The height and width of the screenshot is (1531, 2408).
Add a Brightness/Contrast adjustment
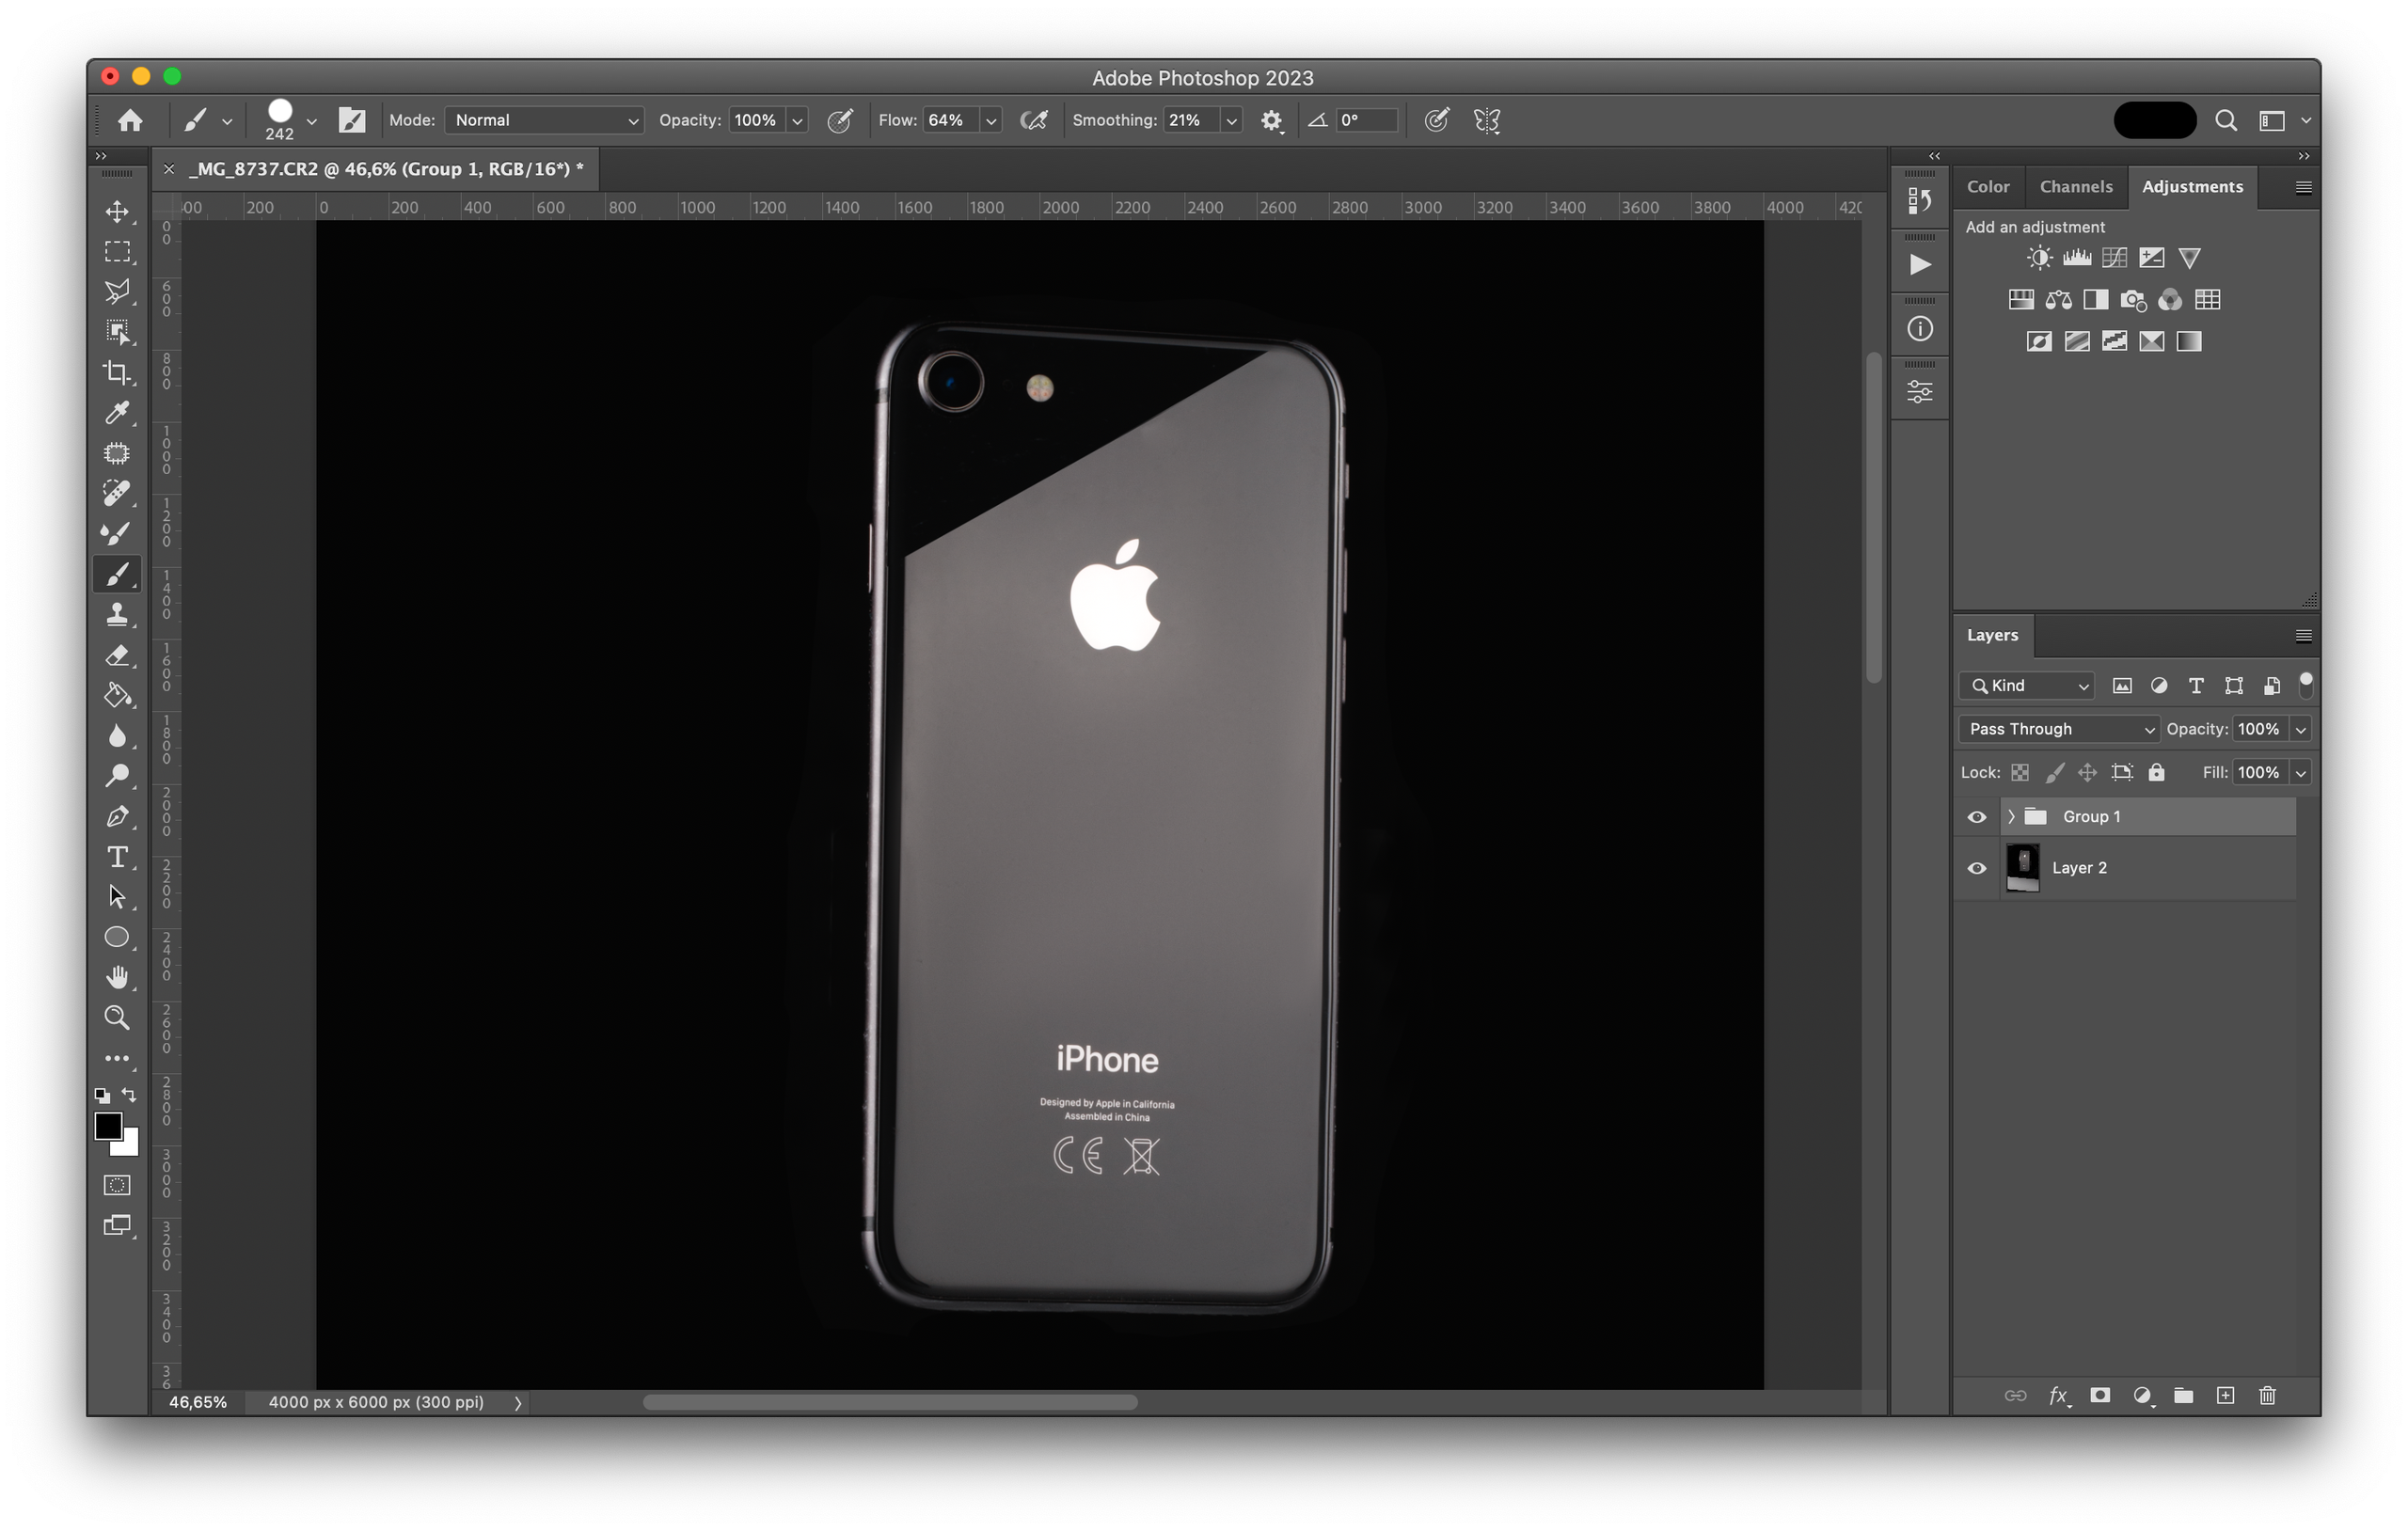click(x=2038, y=258)
